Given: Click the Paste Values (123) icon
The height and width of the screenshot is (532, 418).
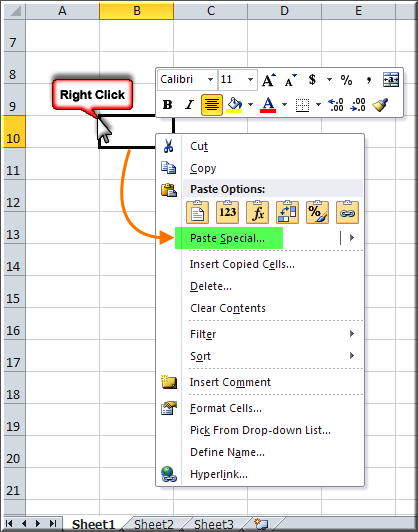Looking at the screenshot, I should (x=228, y=212).
